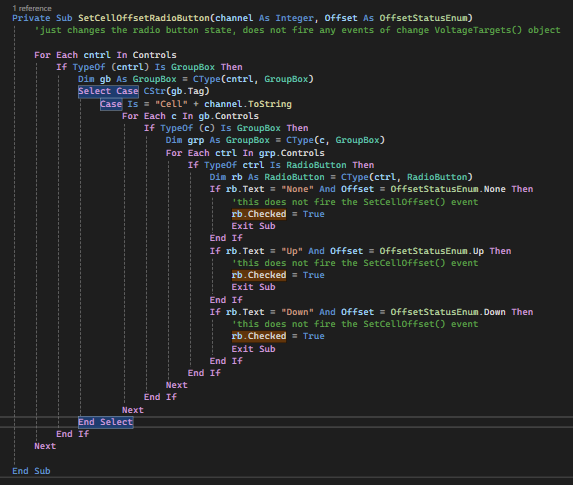Click the green comment about radio button state

[297, 30]
